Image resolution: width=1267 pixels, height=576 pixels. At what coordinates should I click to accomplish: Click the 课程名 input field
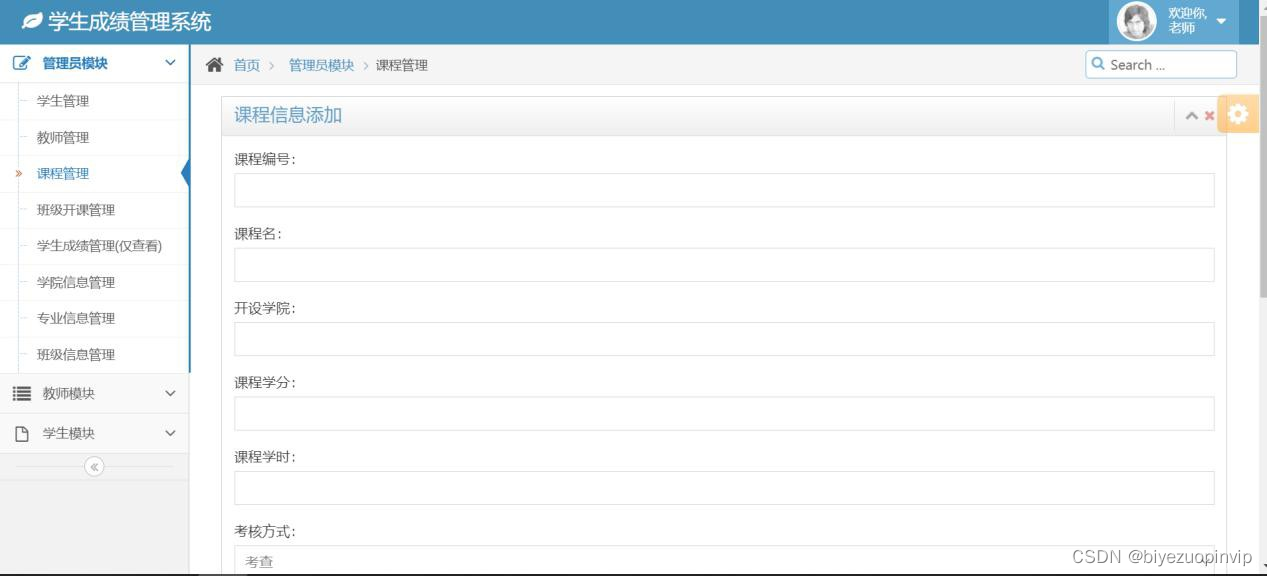point(724,265)
